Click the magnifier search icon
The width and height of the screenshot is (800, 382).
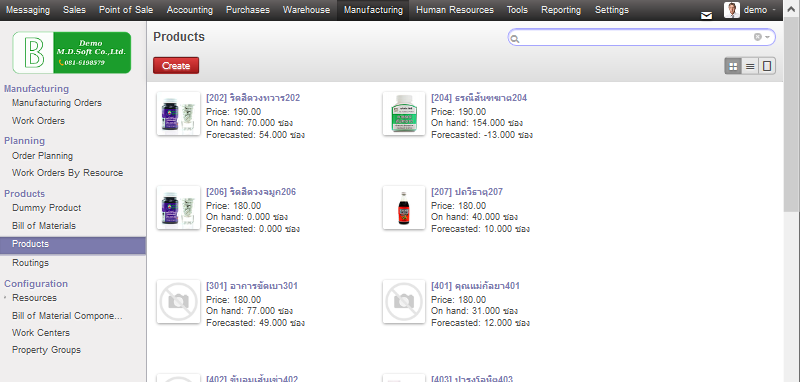click(x=515, y=39)
